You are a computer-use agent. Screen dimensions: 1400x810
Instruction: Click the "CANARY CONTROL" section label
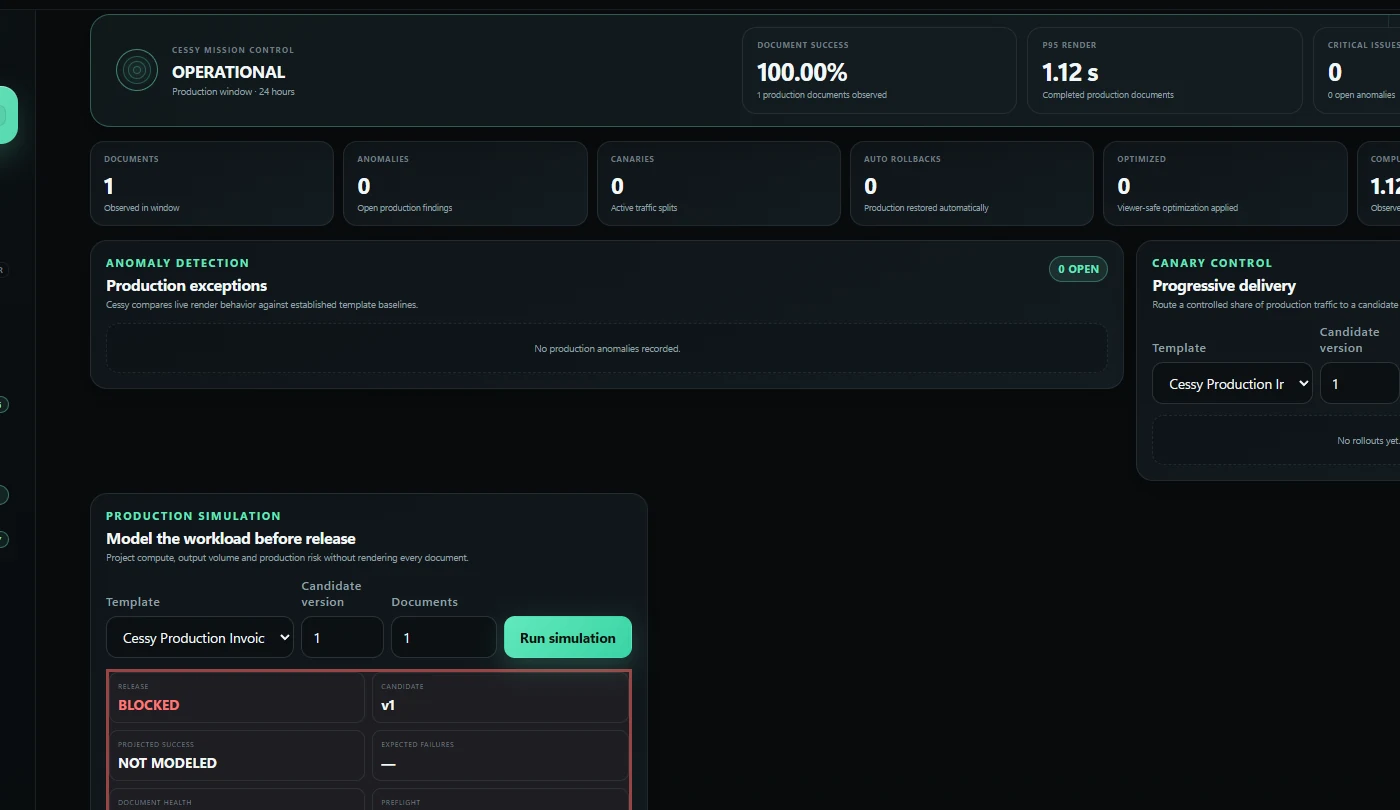(x=1212, y=263)
